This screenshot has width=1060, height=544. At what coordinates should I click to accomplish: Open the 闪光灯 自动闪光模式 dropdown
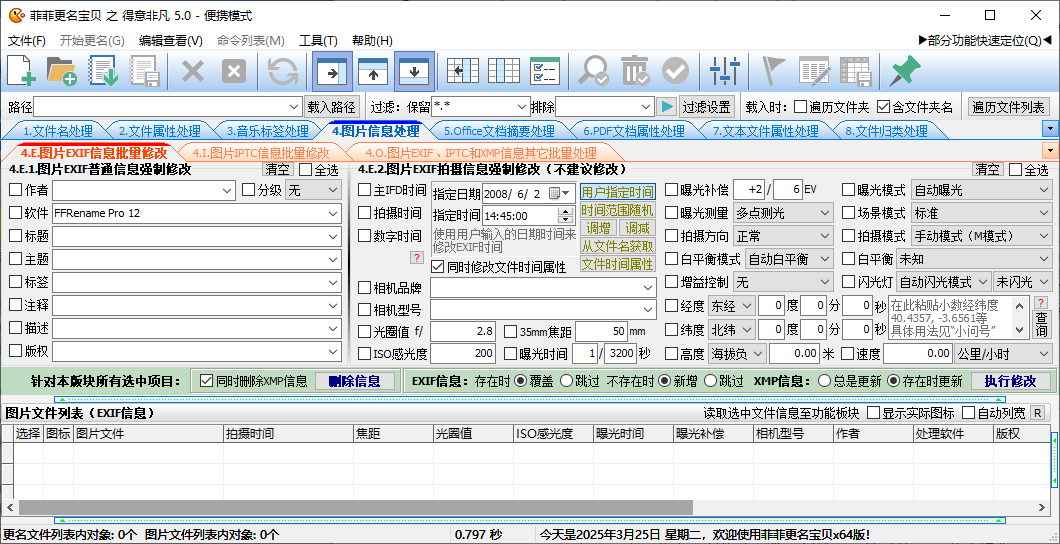point(944,282)
